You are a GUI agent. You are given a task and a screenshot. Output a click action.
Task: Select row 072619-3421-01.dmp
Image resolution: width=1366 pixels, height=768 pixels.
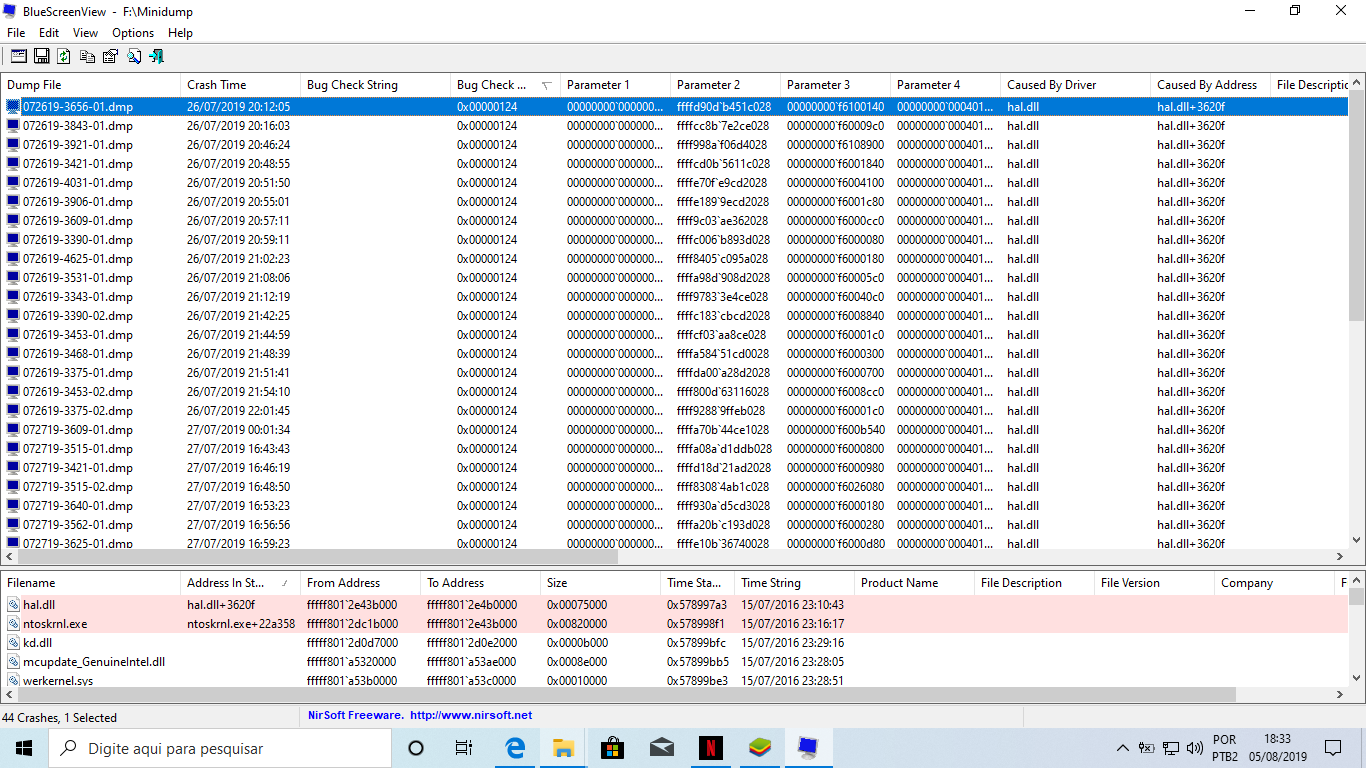coord(675,164)
